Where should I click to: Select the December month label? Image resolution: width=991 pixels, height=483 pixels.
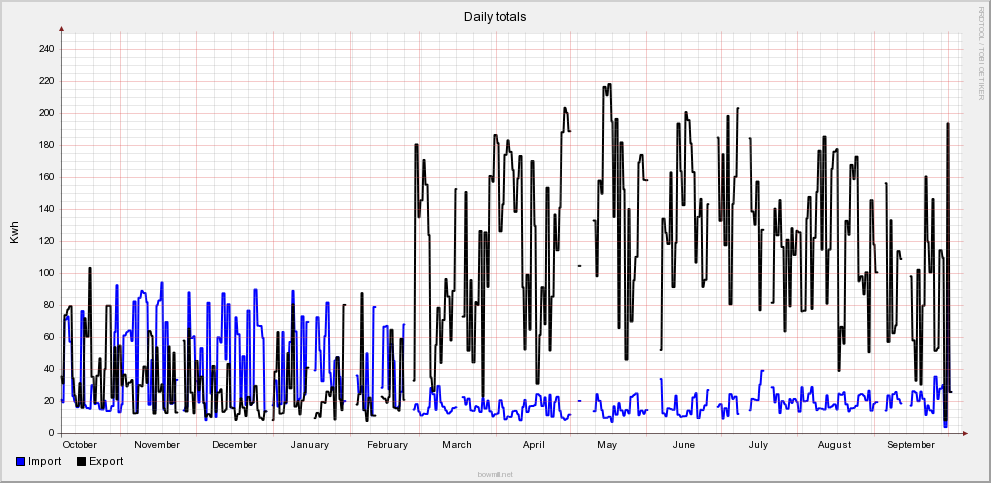coord(234,445)
